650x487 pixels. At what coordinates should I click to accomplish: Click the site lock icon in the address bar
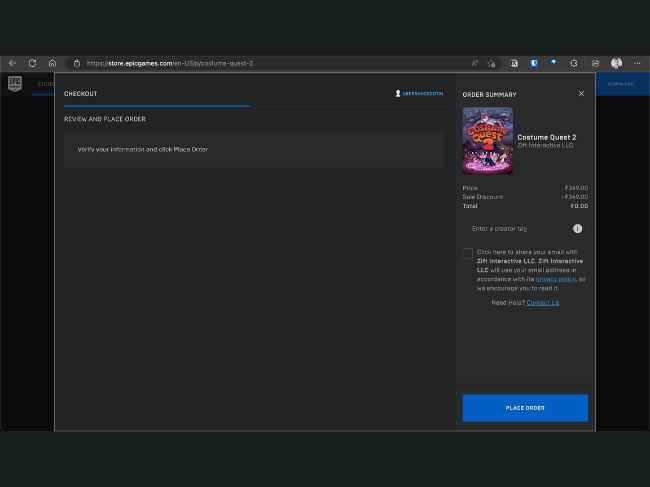pyautogui.click(x=77, y=63)
